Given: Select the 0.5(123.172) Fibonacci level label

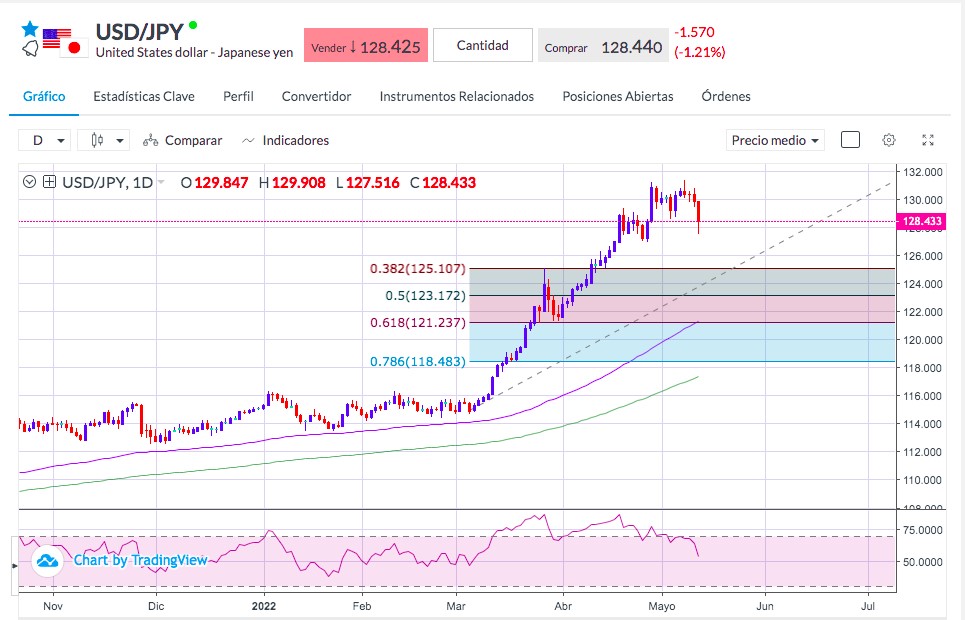Looking at the screenshot, I should coord(426,296).
